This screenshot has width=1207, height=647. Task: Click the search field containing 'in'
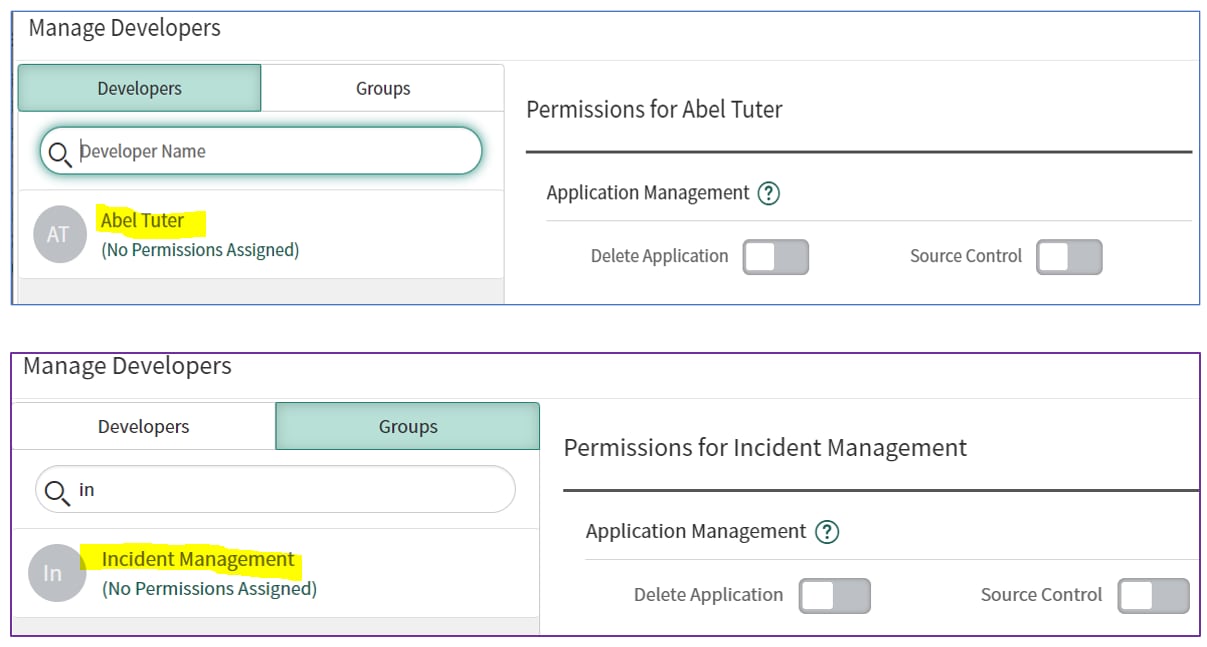click(x=290, y=490)
